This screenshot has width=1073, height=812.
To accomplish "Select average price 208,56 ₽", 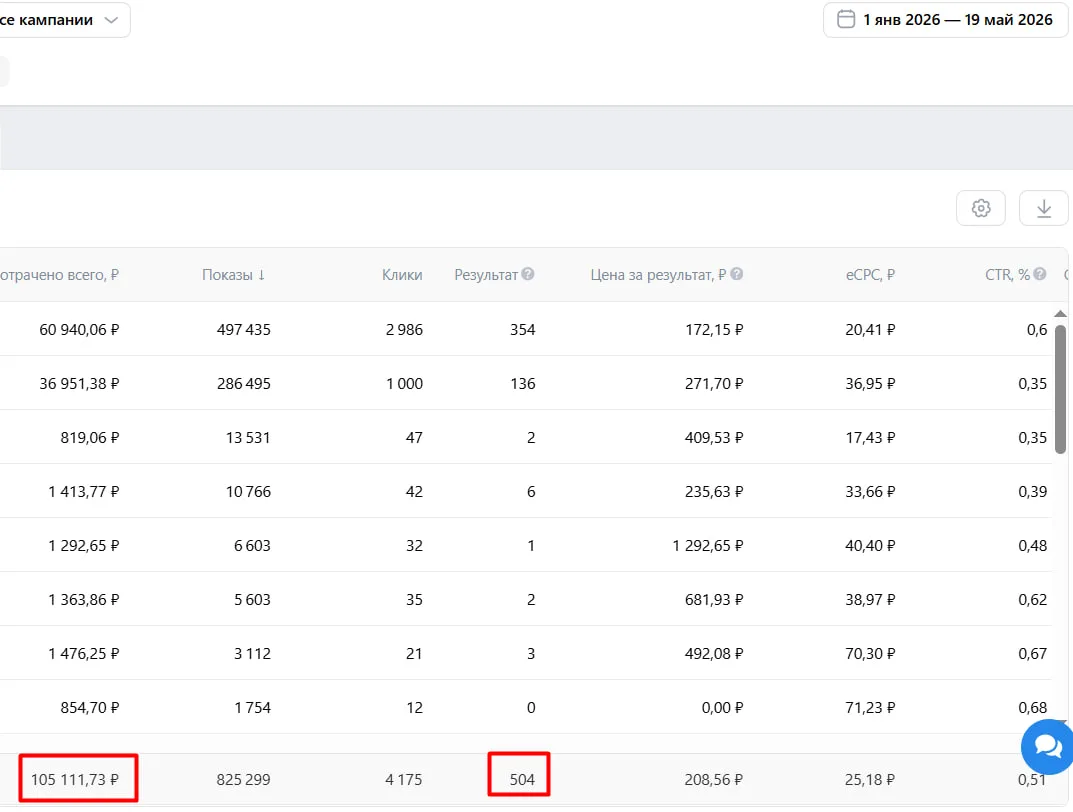I will [x=714, y=780].
